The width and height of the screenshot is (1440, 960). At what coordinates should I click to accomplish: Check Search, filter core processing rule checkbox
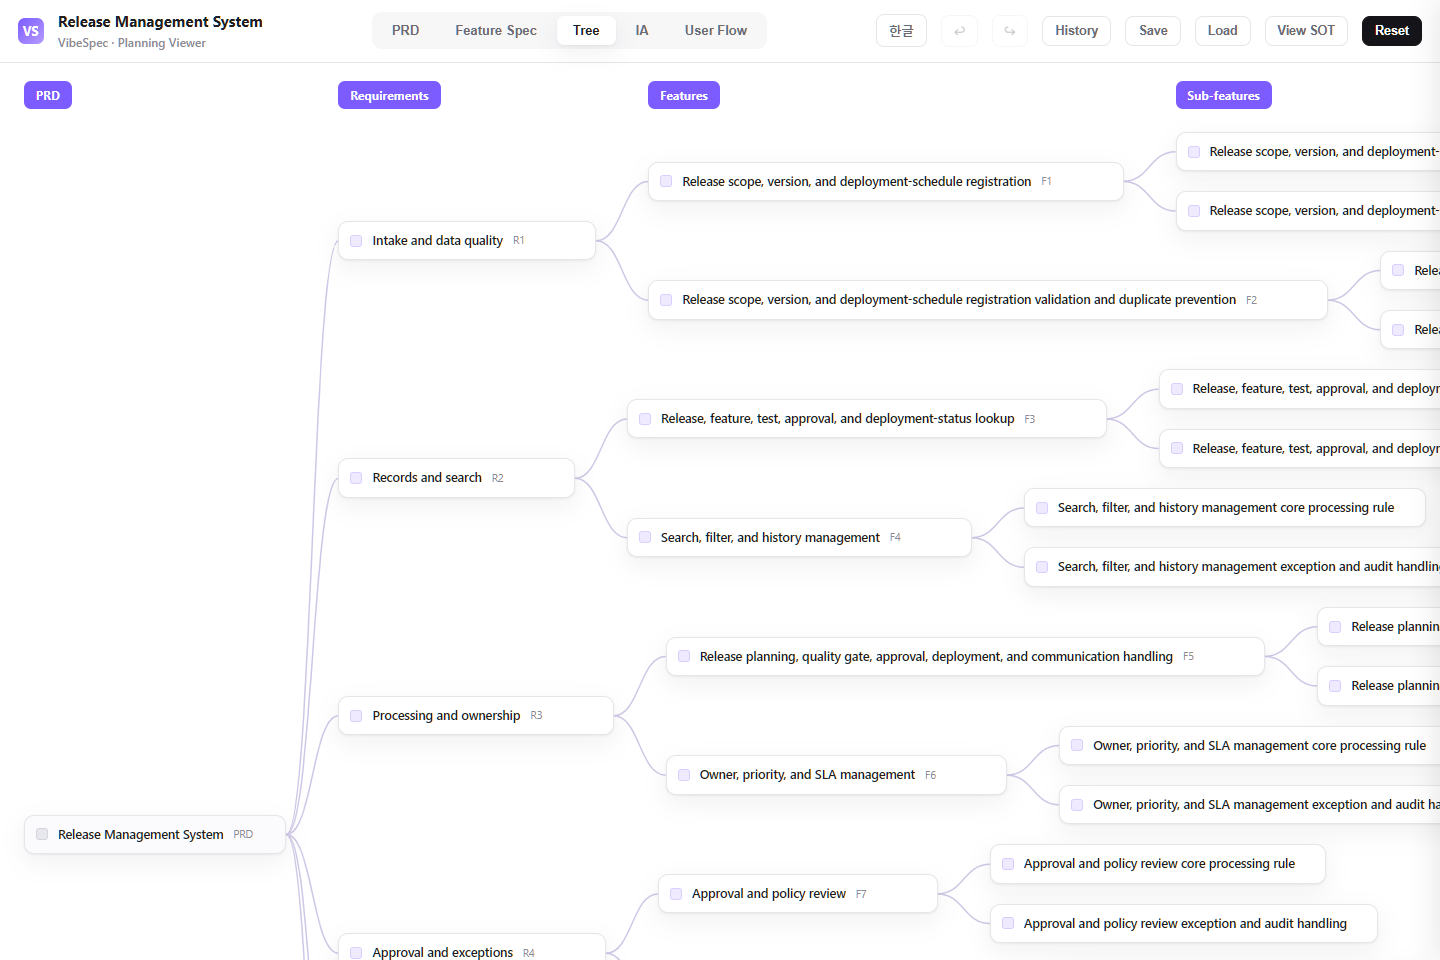tap(1042, 508)
